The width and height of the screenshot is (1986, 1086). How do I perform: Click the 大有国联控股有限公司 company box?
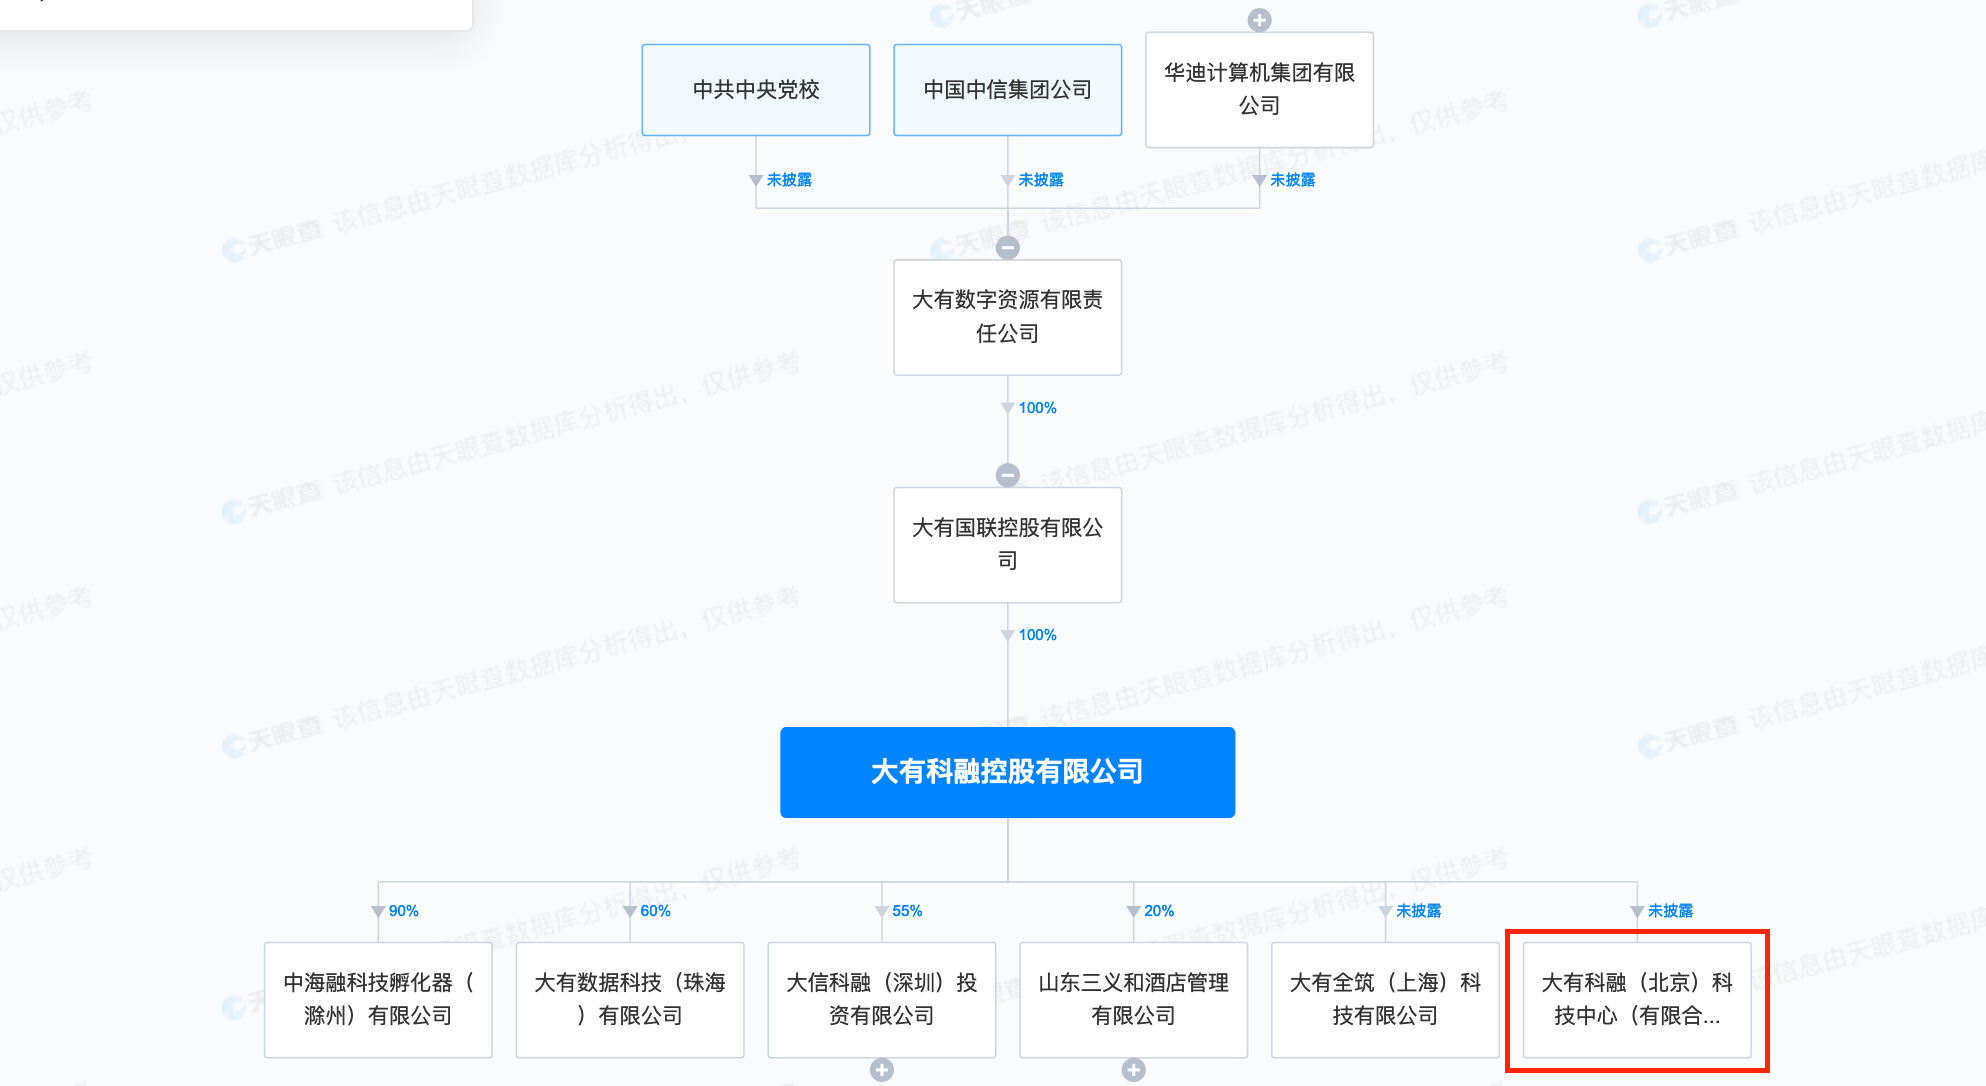coord(1007,544)
